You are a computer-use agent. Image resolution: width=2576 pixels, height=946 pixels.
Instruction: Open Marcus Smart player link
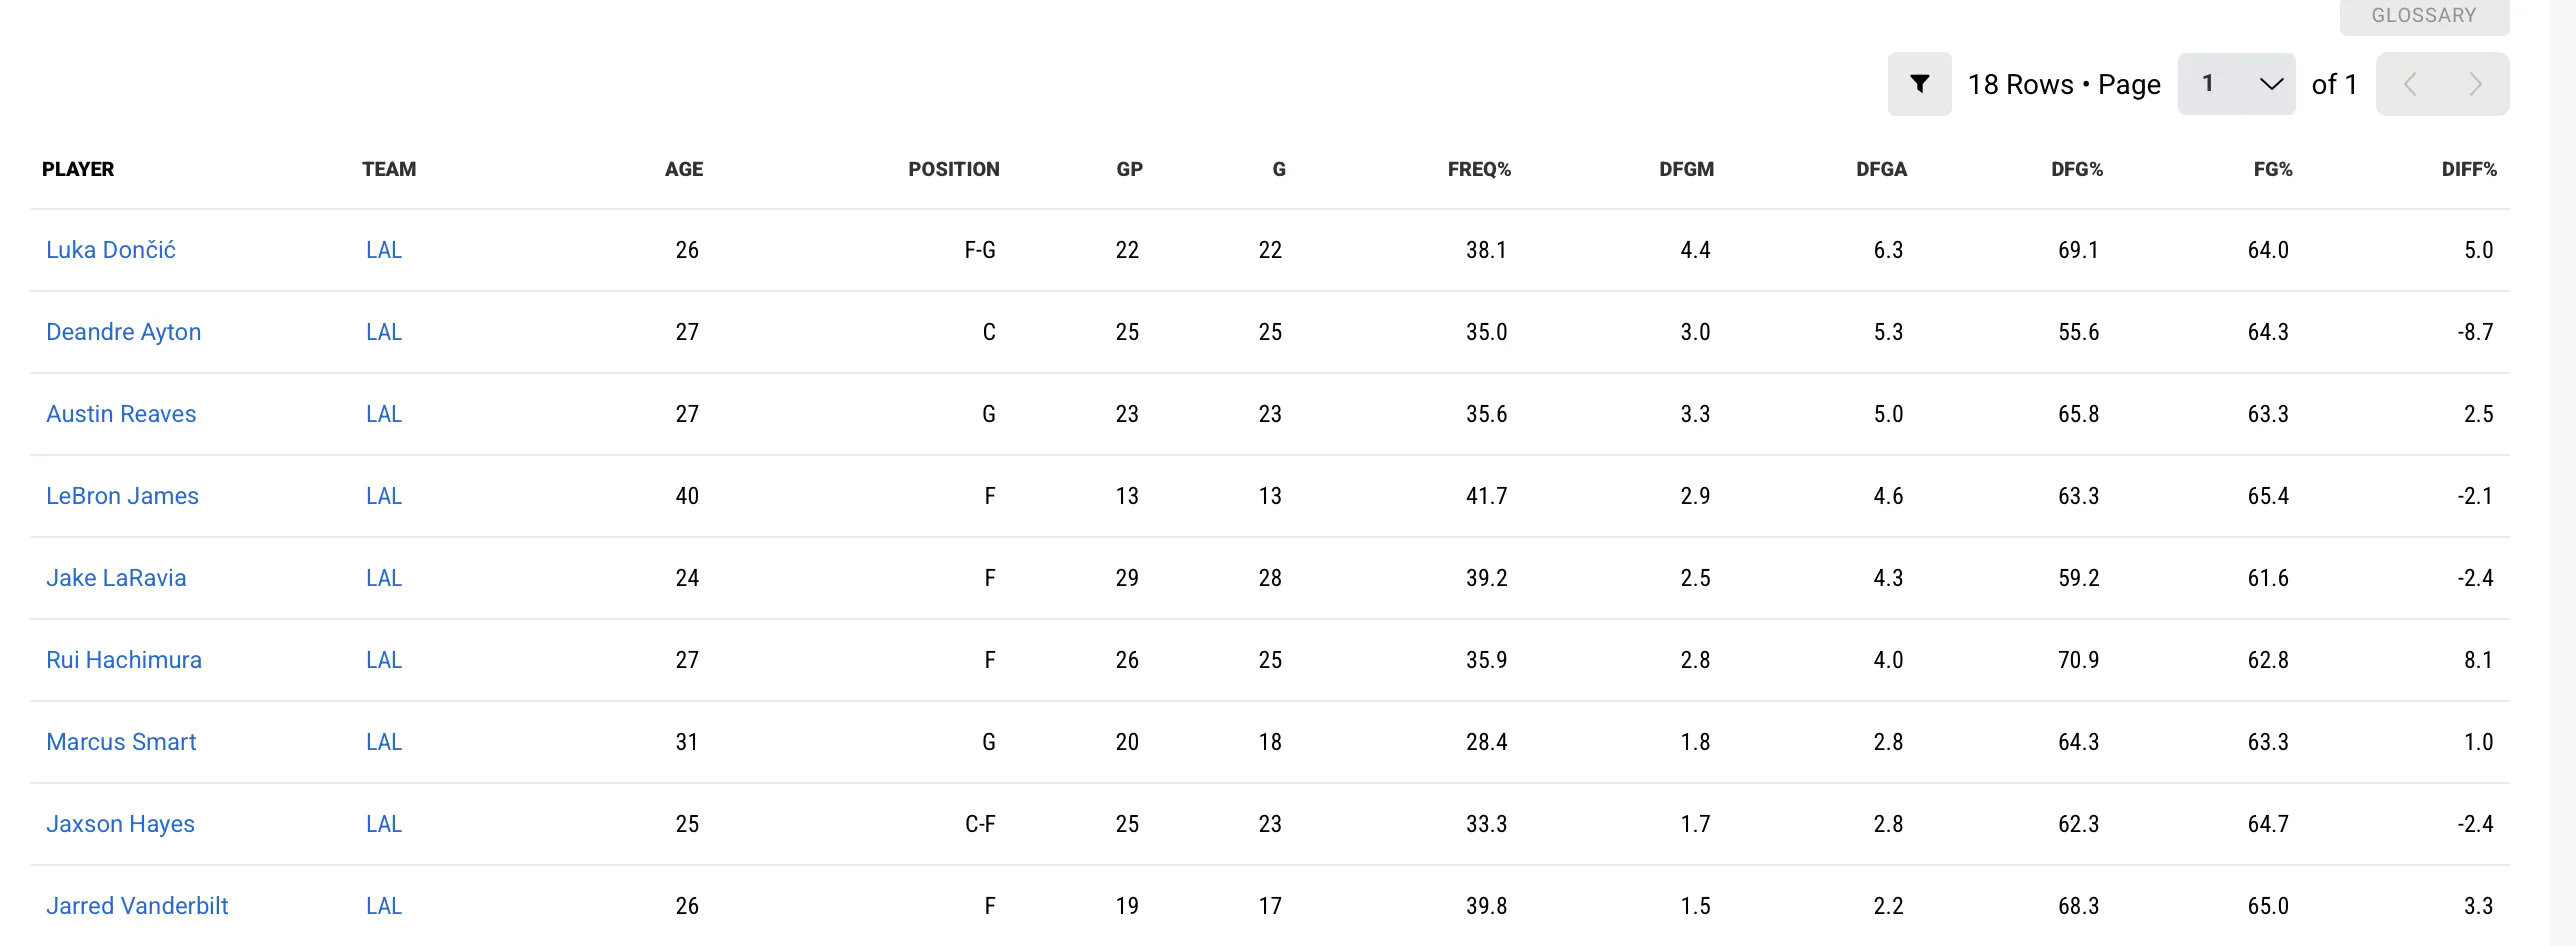(121, 742)
